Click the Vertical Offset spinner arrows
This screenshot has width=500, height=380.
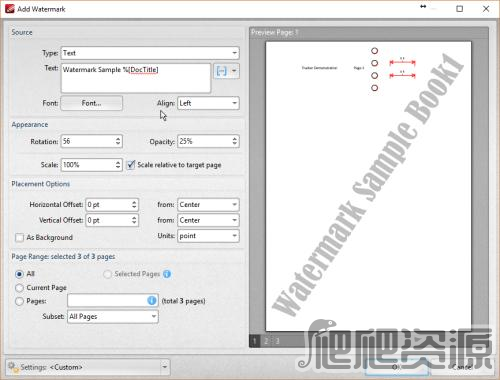[x=134, y=220]
